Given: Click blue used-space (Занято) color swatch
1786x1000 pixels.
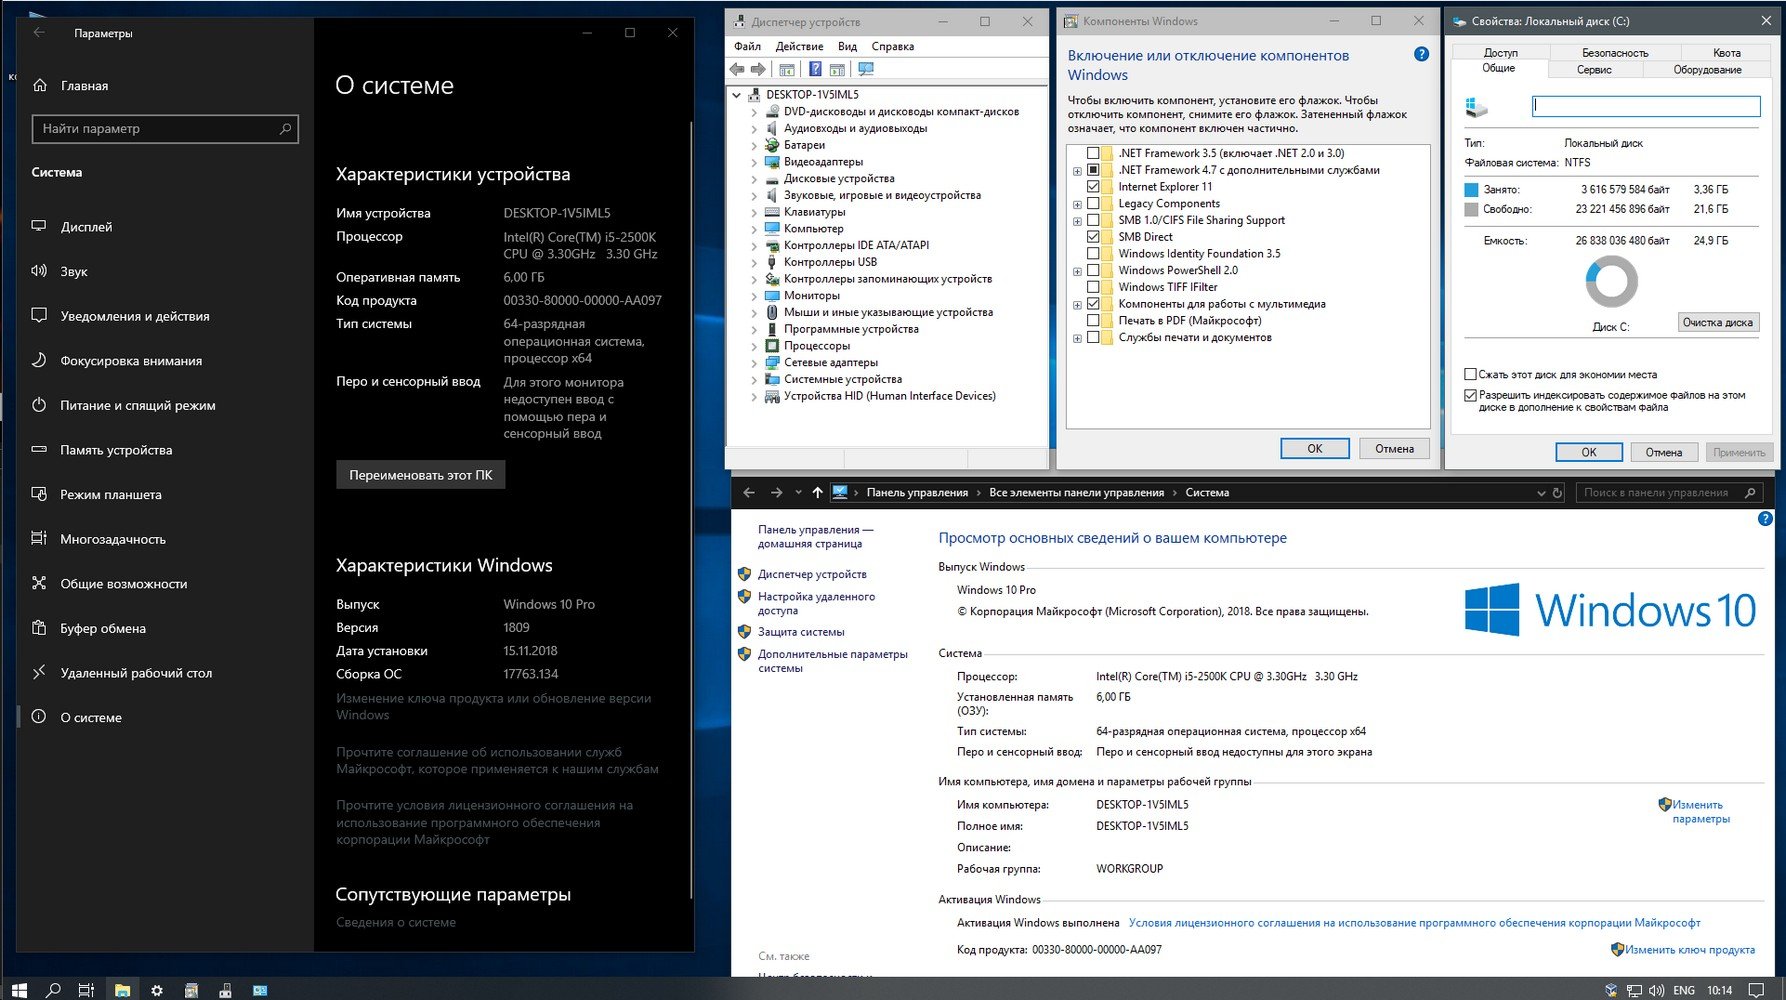Looking at the screenshot, I should [x=1471, y=189].
